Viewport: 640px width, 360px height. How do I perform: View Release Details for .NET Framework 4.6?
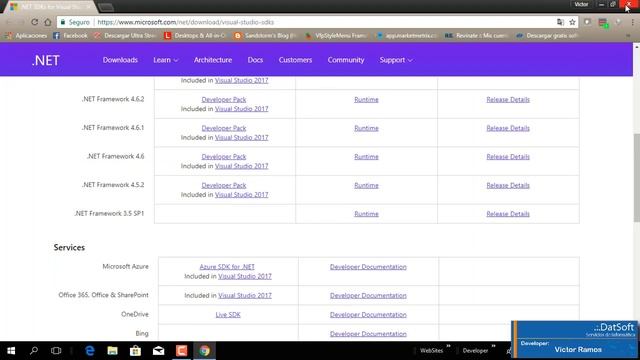(508, 157)
